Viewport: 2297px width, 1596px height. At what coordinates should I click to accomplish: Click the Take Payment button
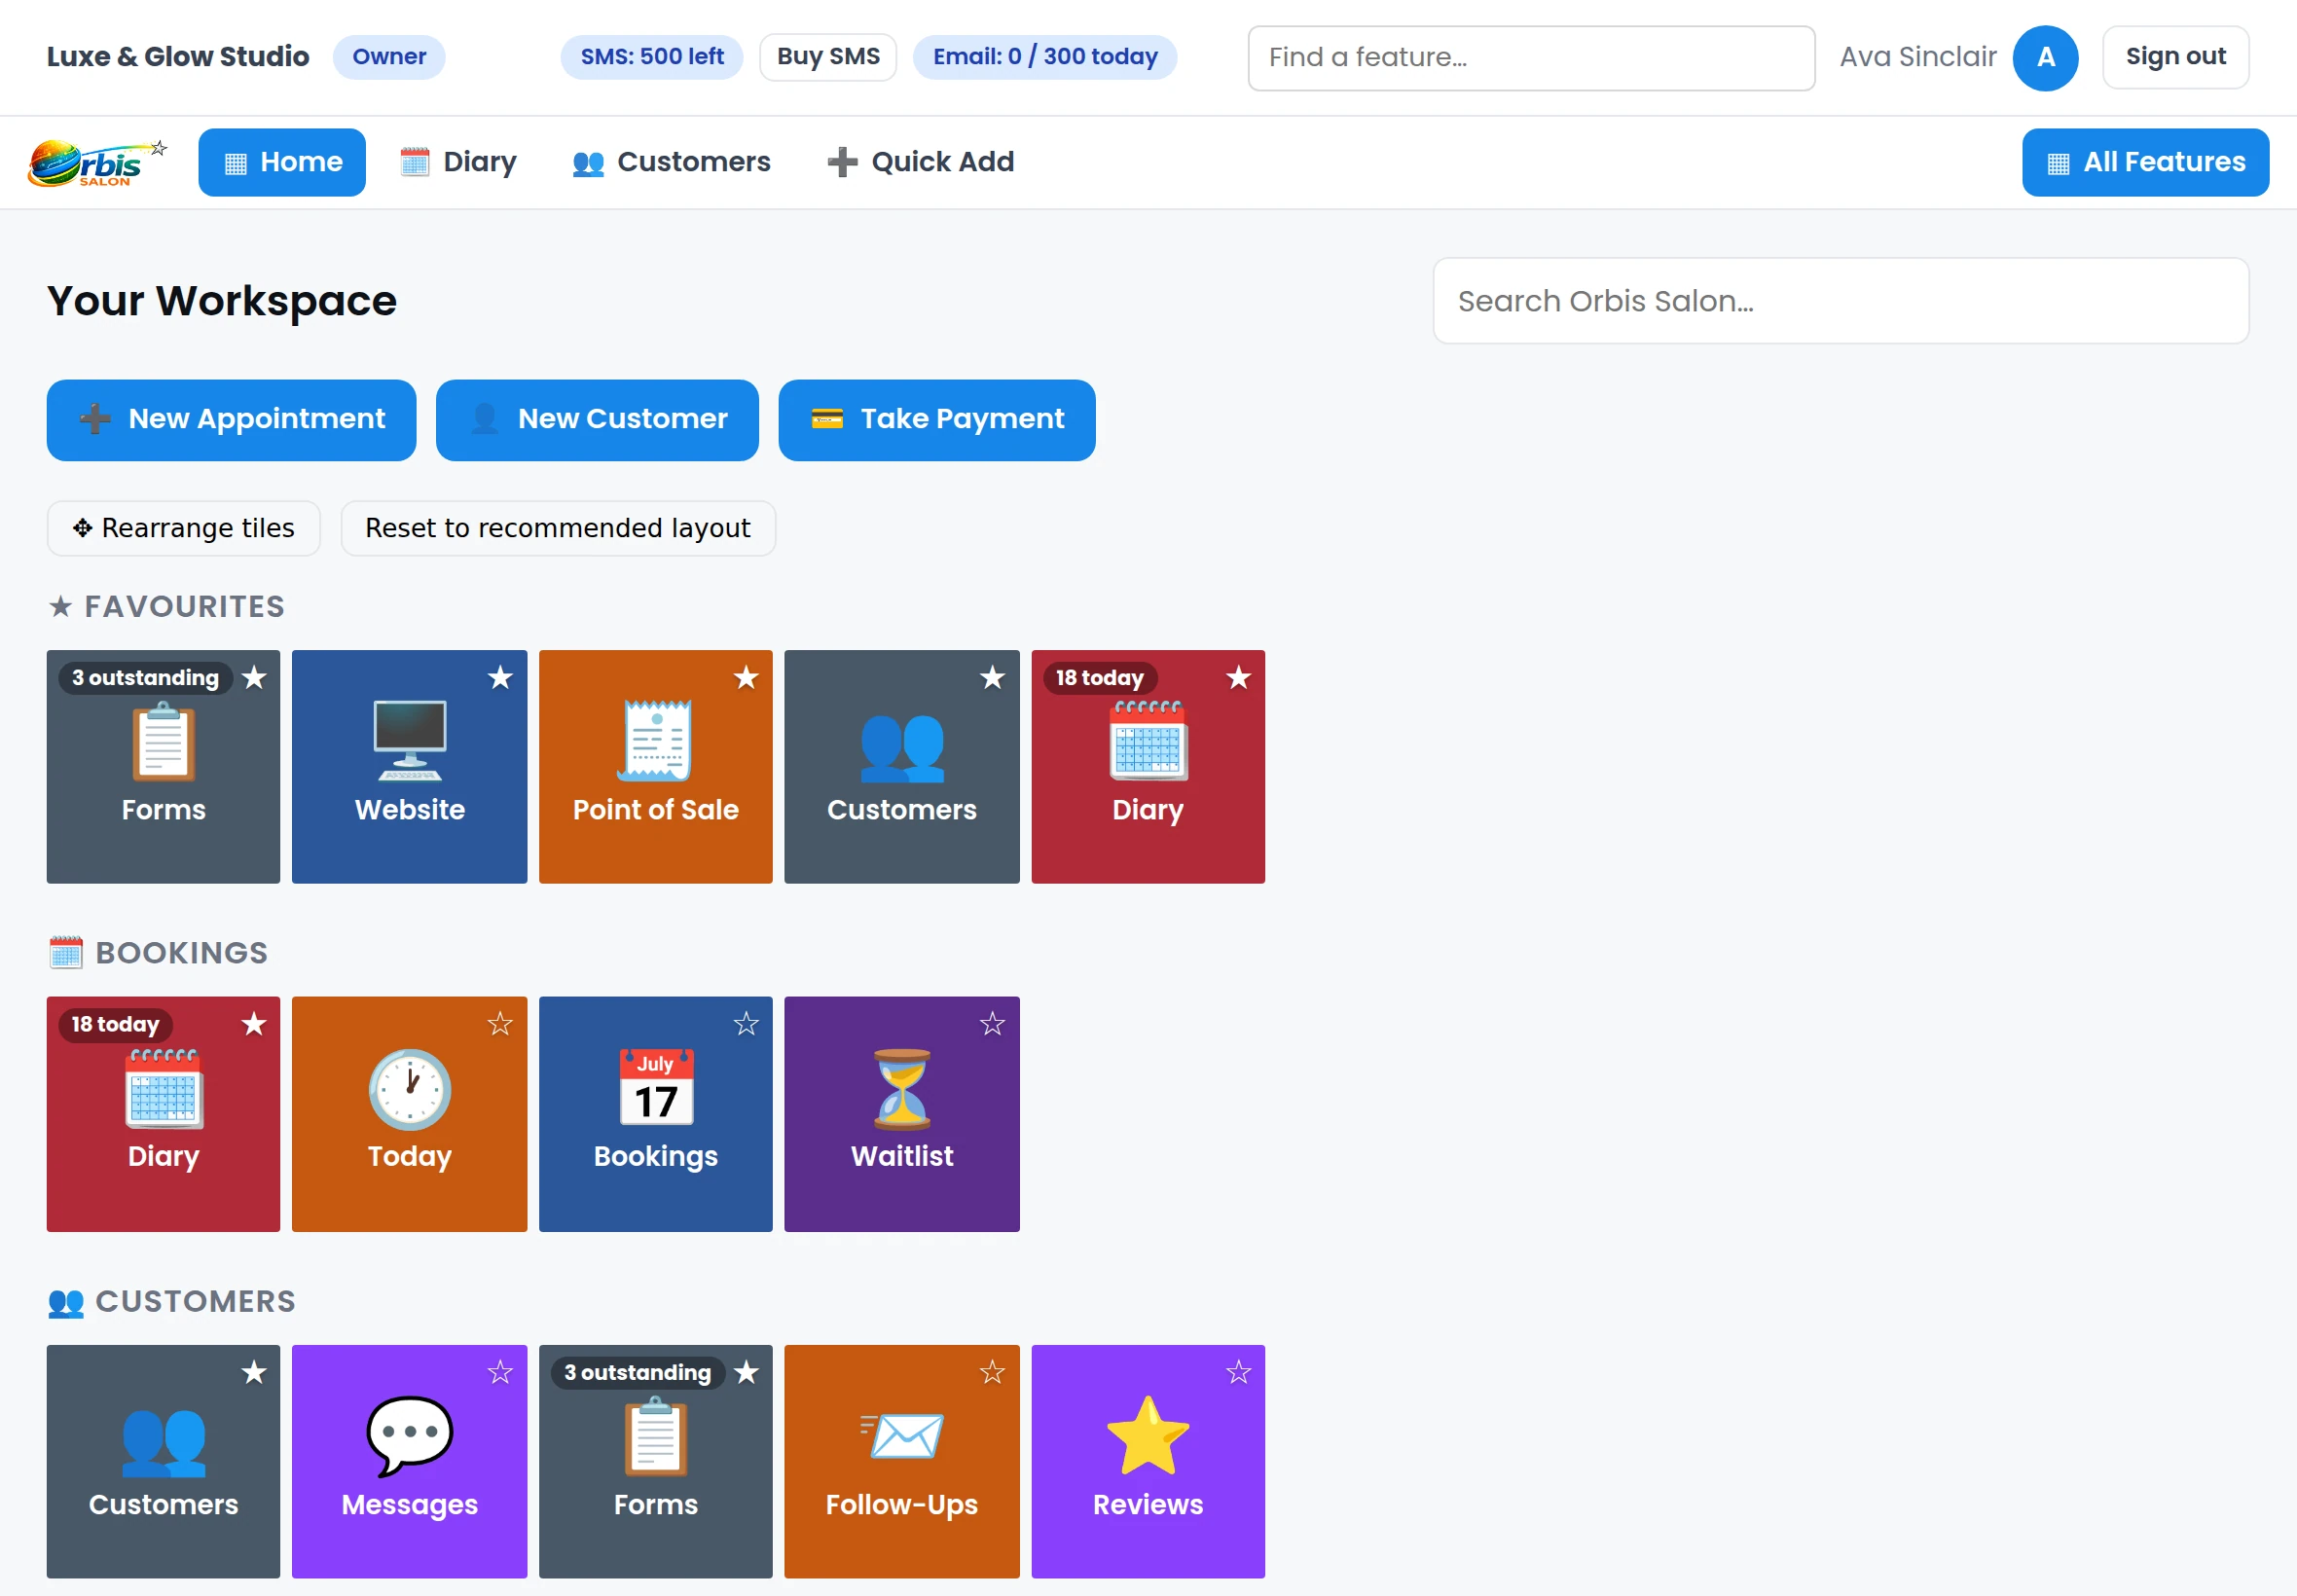point(937,419)
